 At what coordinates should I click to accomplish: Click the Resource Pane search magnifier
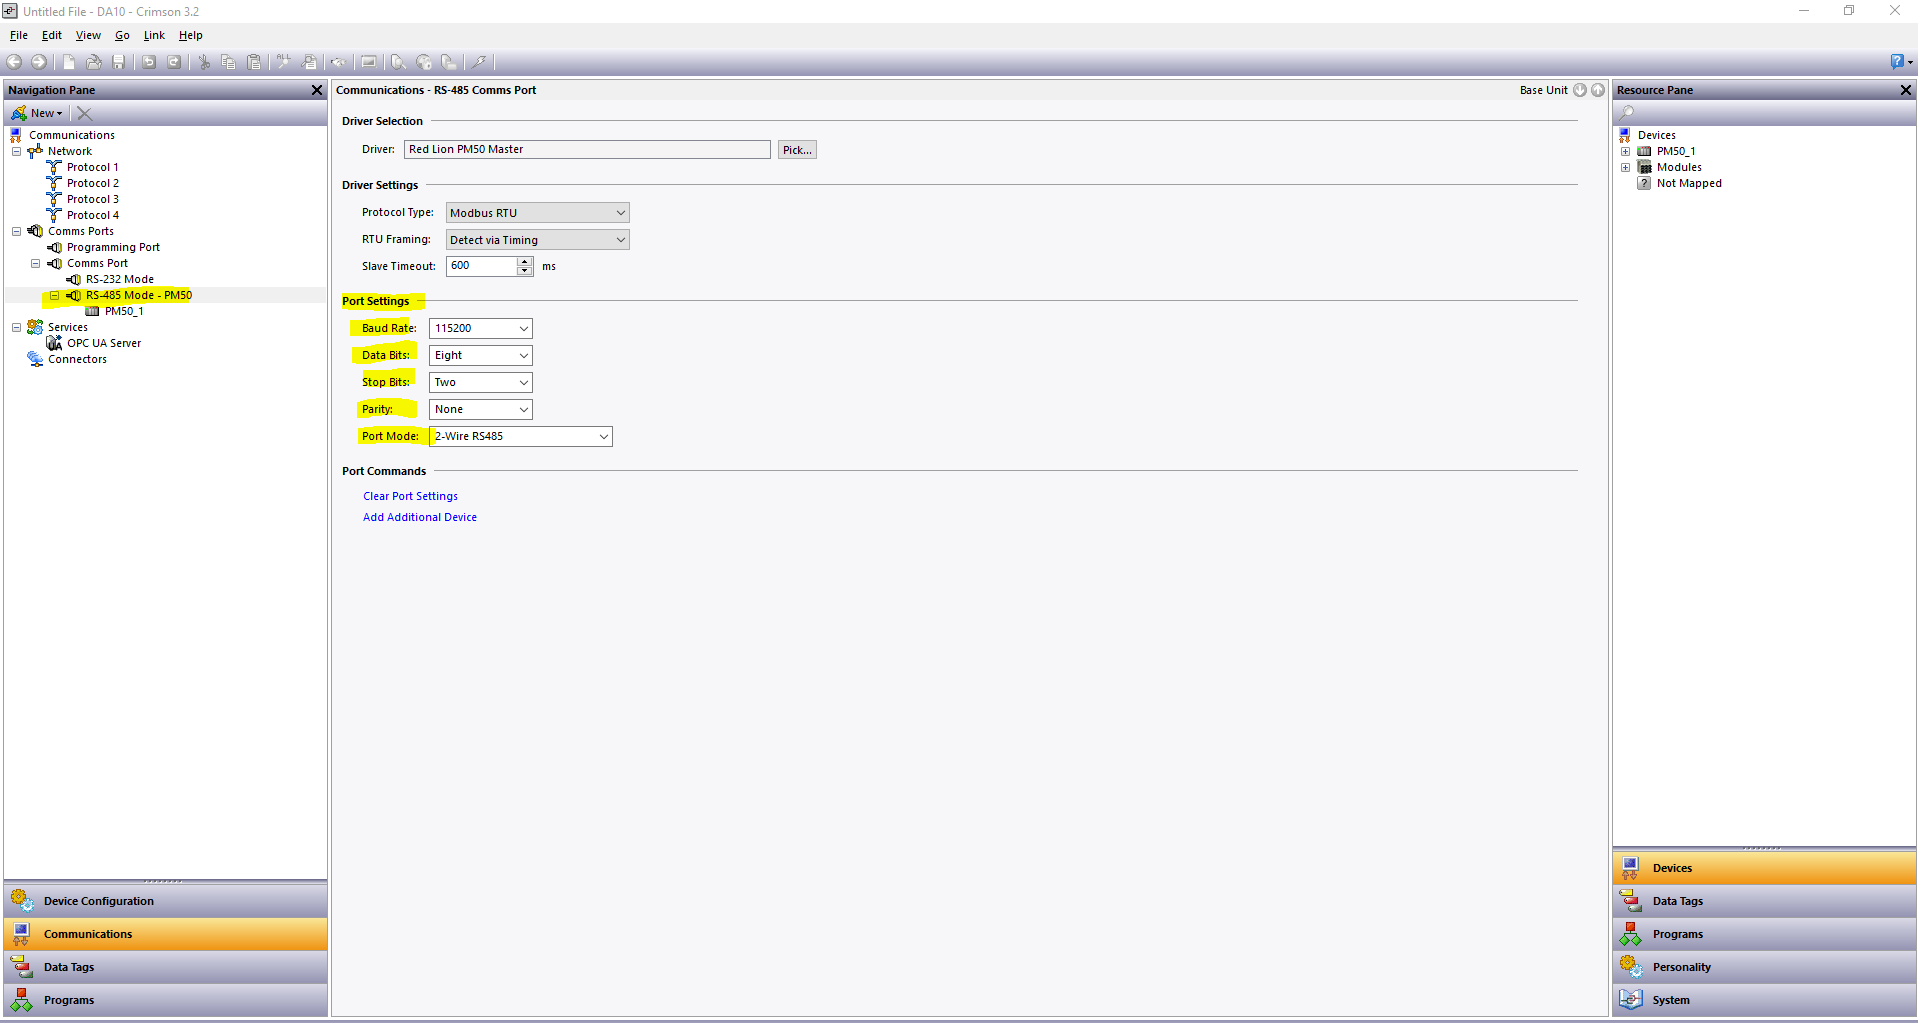pyautogui.click(x=1627, y=113)
